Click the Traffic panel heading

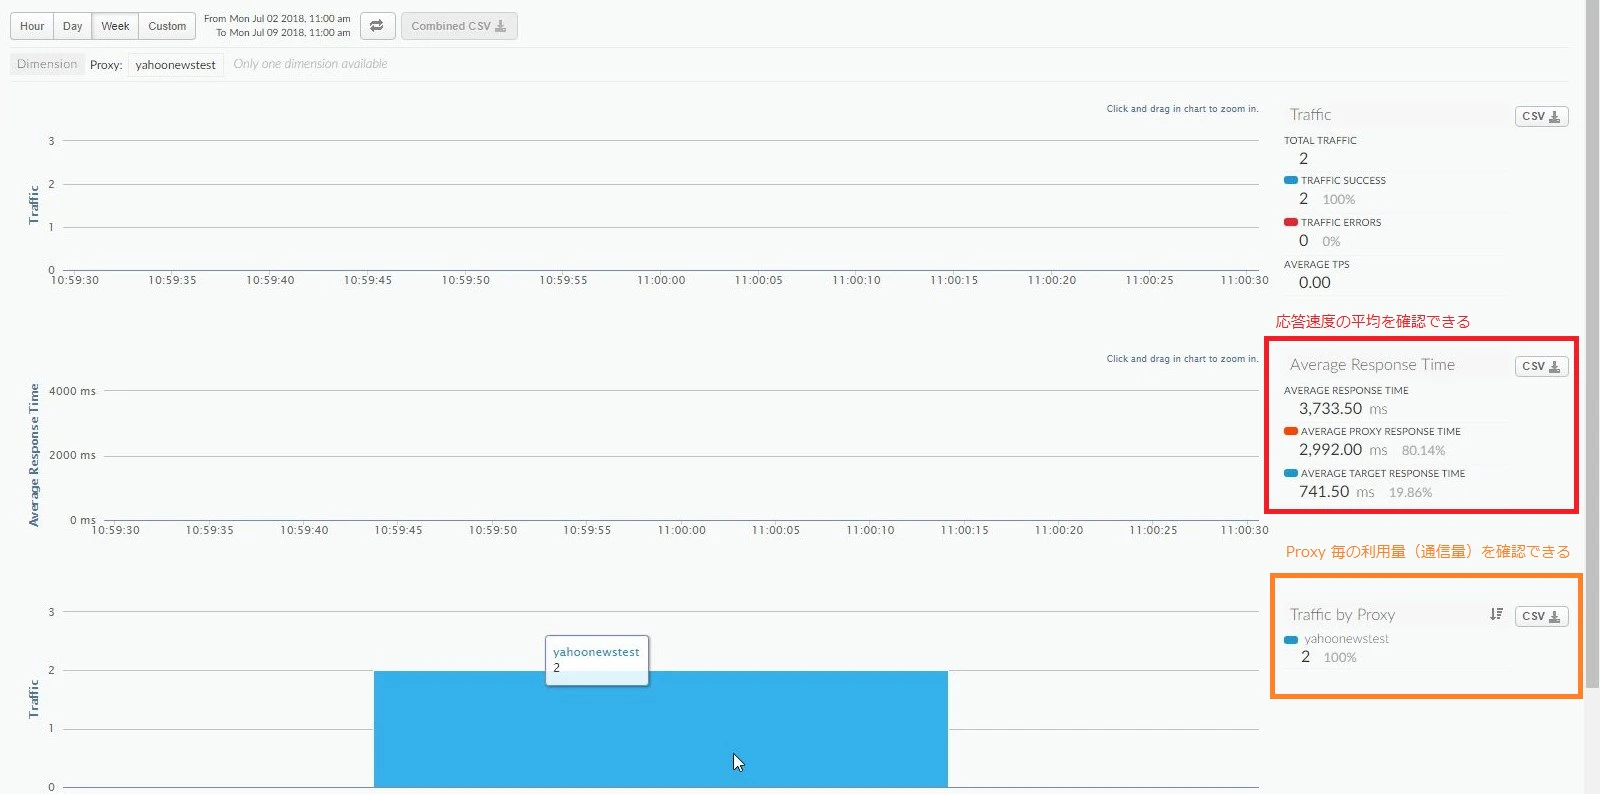click(x=1310, y=115)
